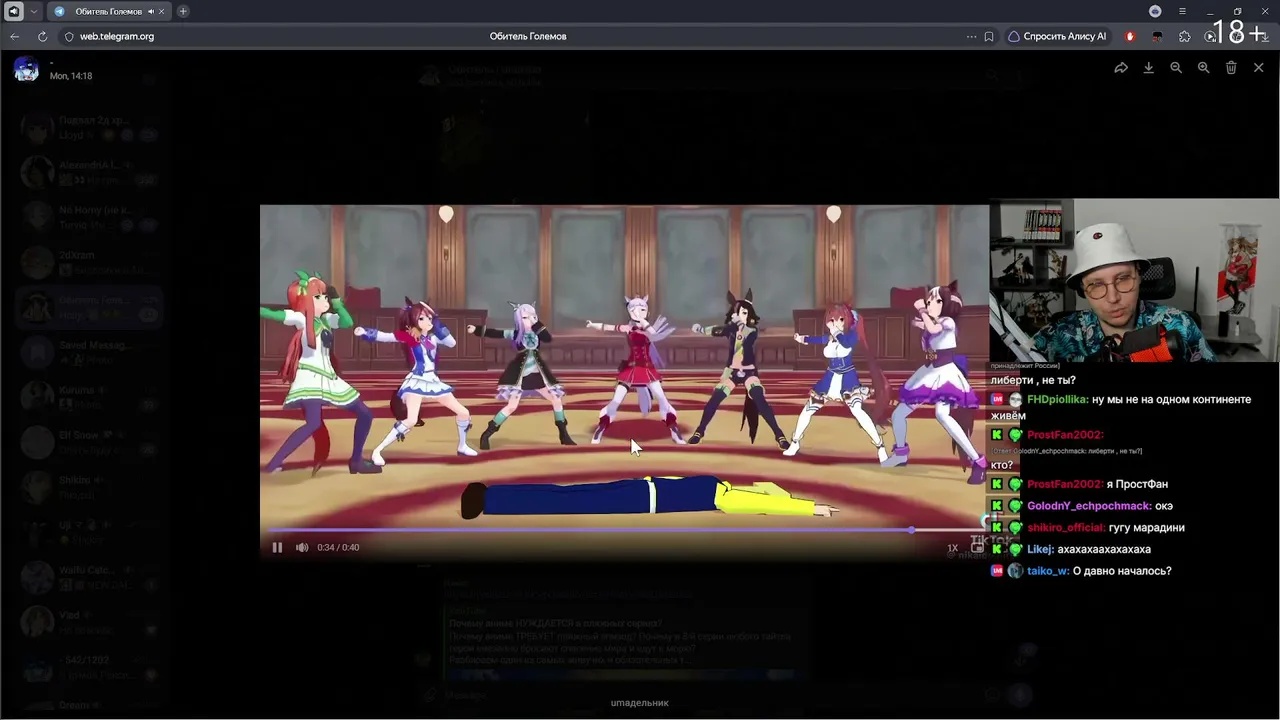Mute the Обитель Големов tab audio
The image size is (1280, 720).
pos(151,12)
